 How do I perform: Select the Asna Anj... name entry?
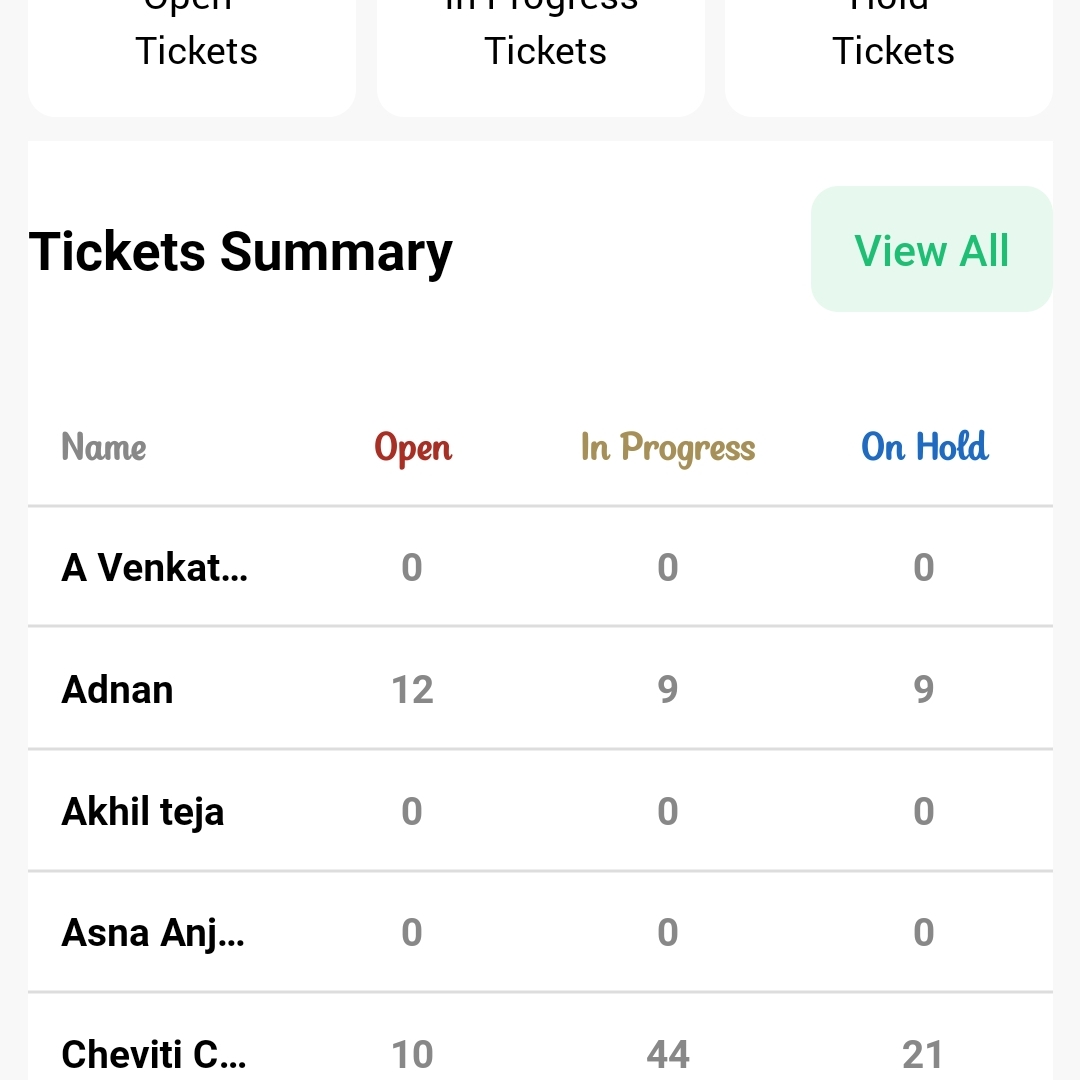pos(153,933)
